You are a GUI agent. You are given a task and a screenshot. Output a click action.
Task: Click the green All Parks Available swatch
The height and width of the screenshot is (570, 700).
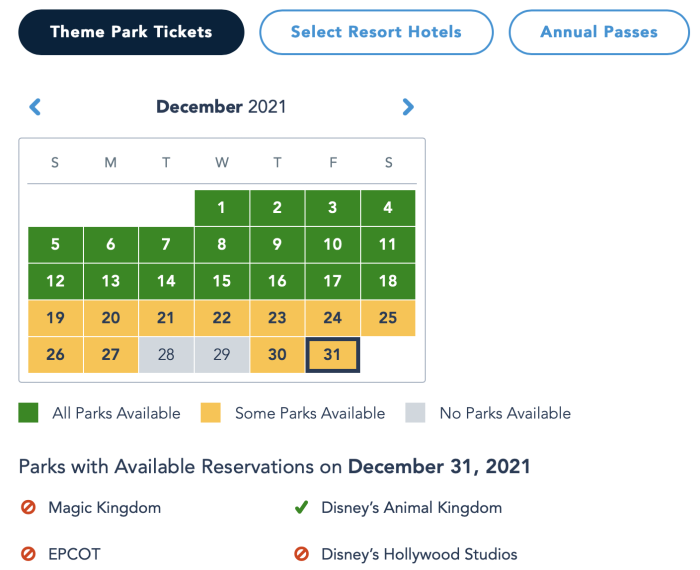(x=28, y=413)
